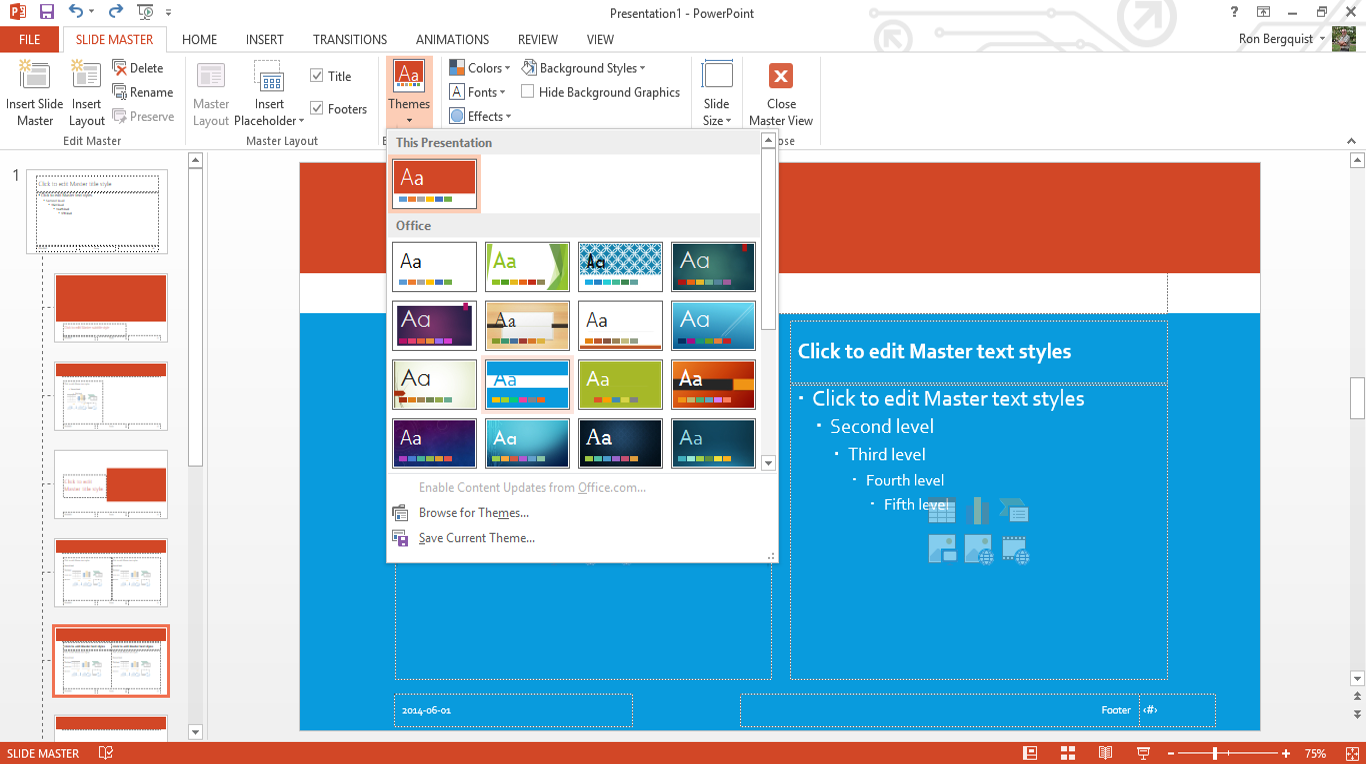Delete the selected layout via Delete icon
This screenshot has height=764, width=1366.
coord(120,68)
